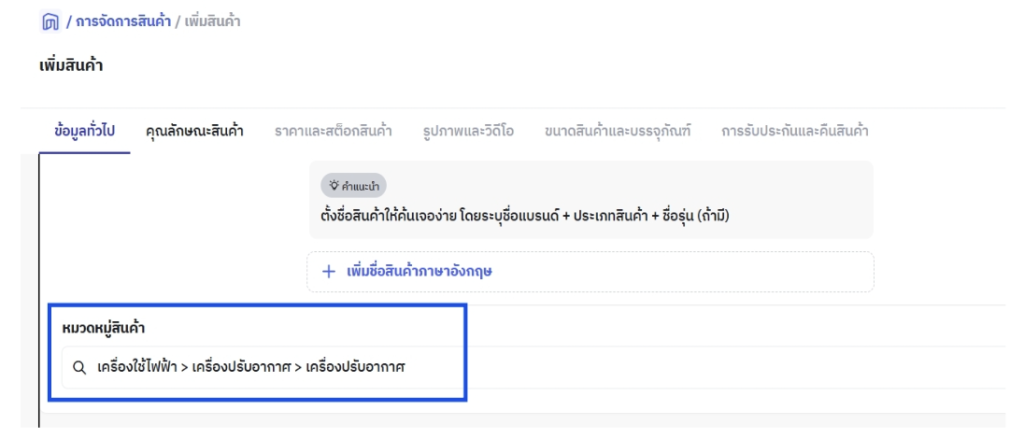Click the คำแนะนำ tip badge
This screenshot has height=439, width=1024.
tap(353, 186)
